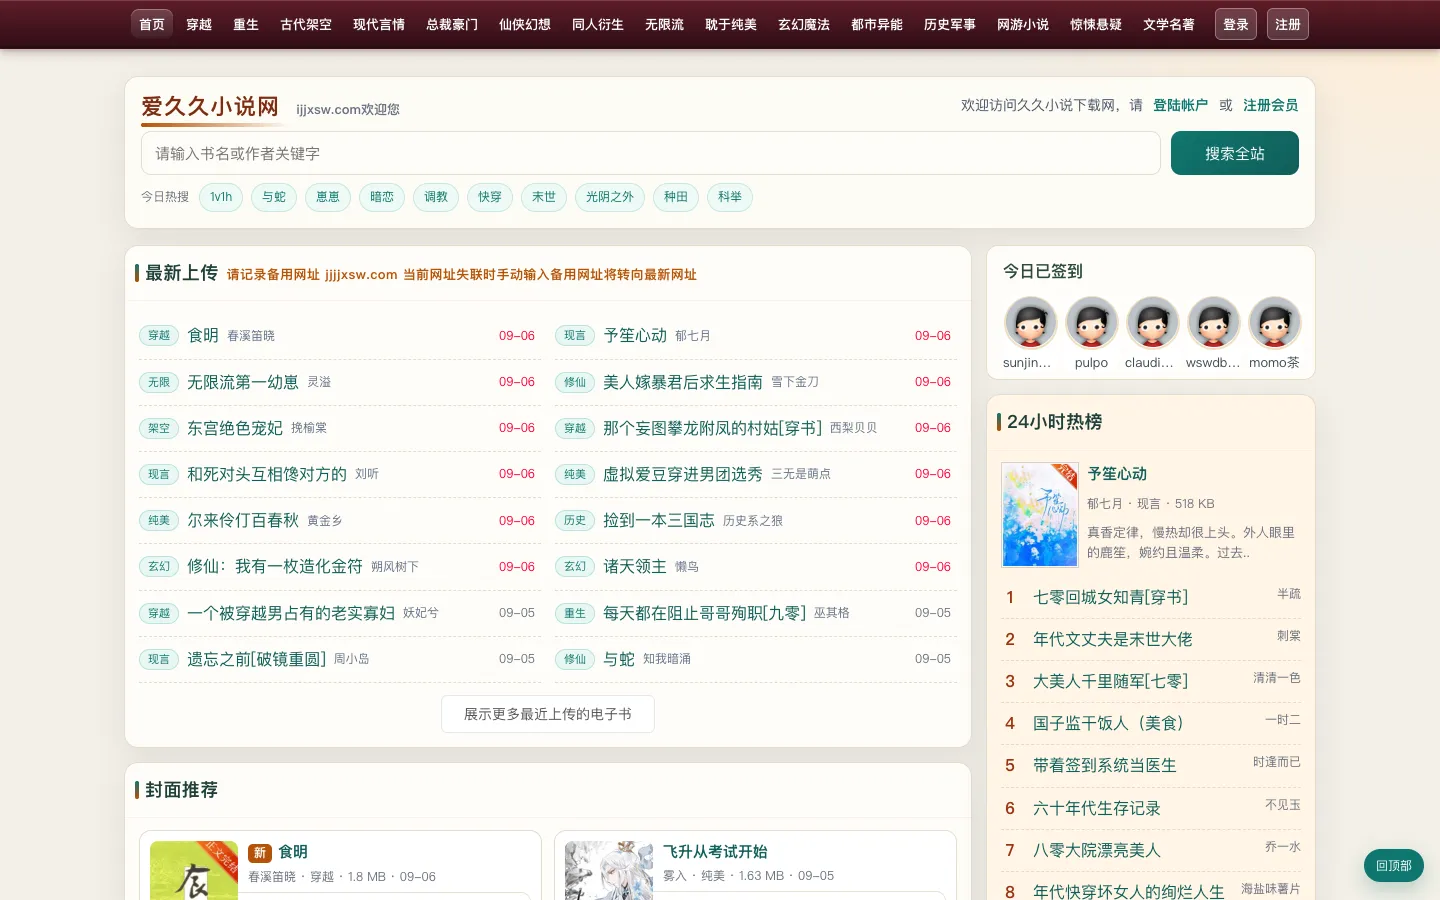Open 予笙心动 cover in hot ranking
1440x900 pixels.
[x=1040, y=515]
